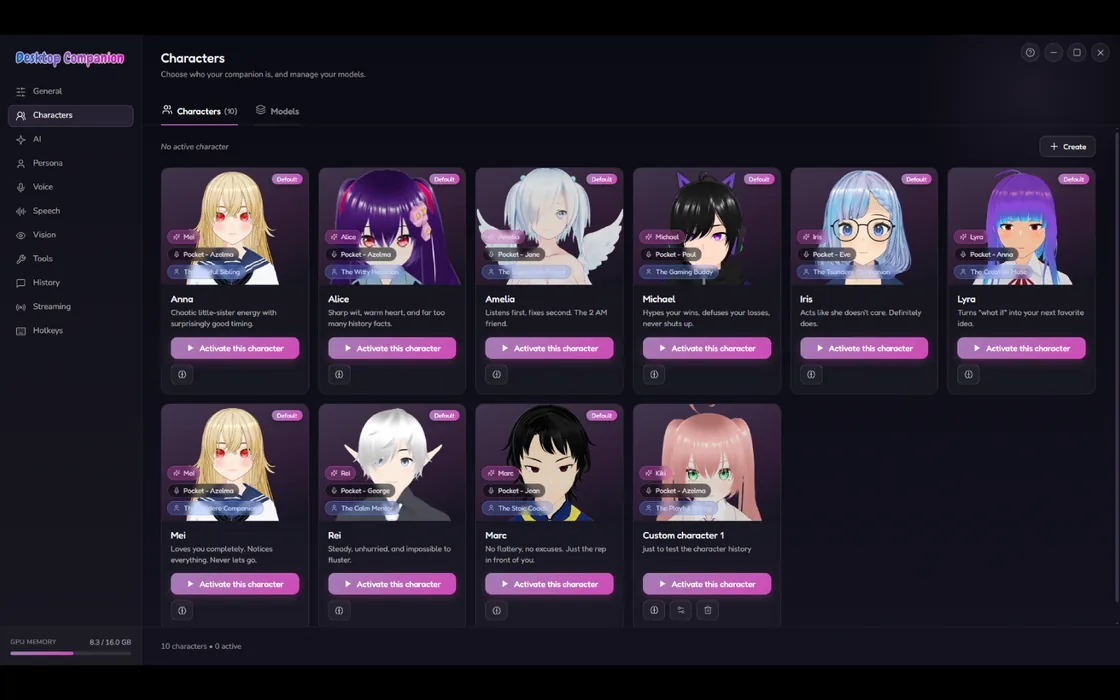The height and width of the screenshot is (700, 1120).
Task: Open the History section
Action: 70,283
